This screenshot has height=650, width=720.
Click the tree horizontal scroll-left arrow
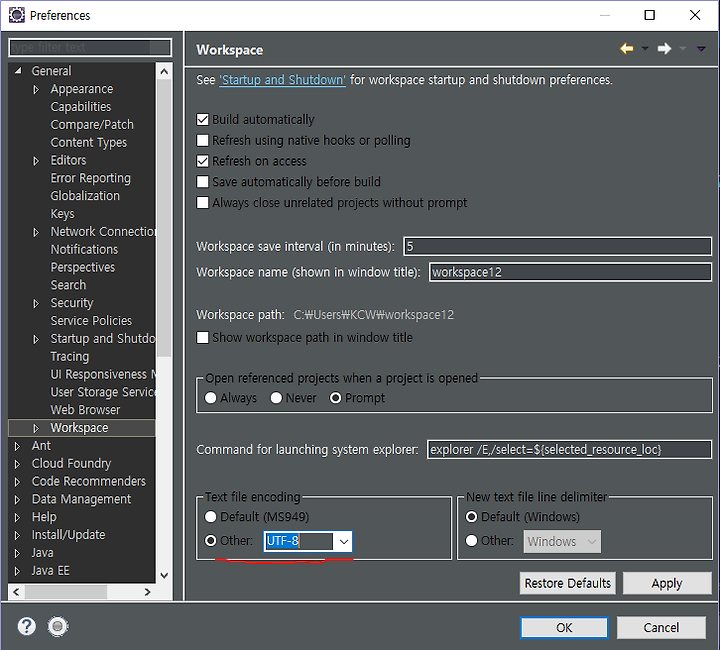[x=17, y=592]
